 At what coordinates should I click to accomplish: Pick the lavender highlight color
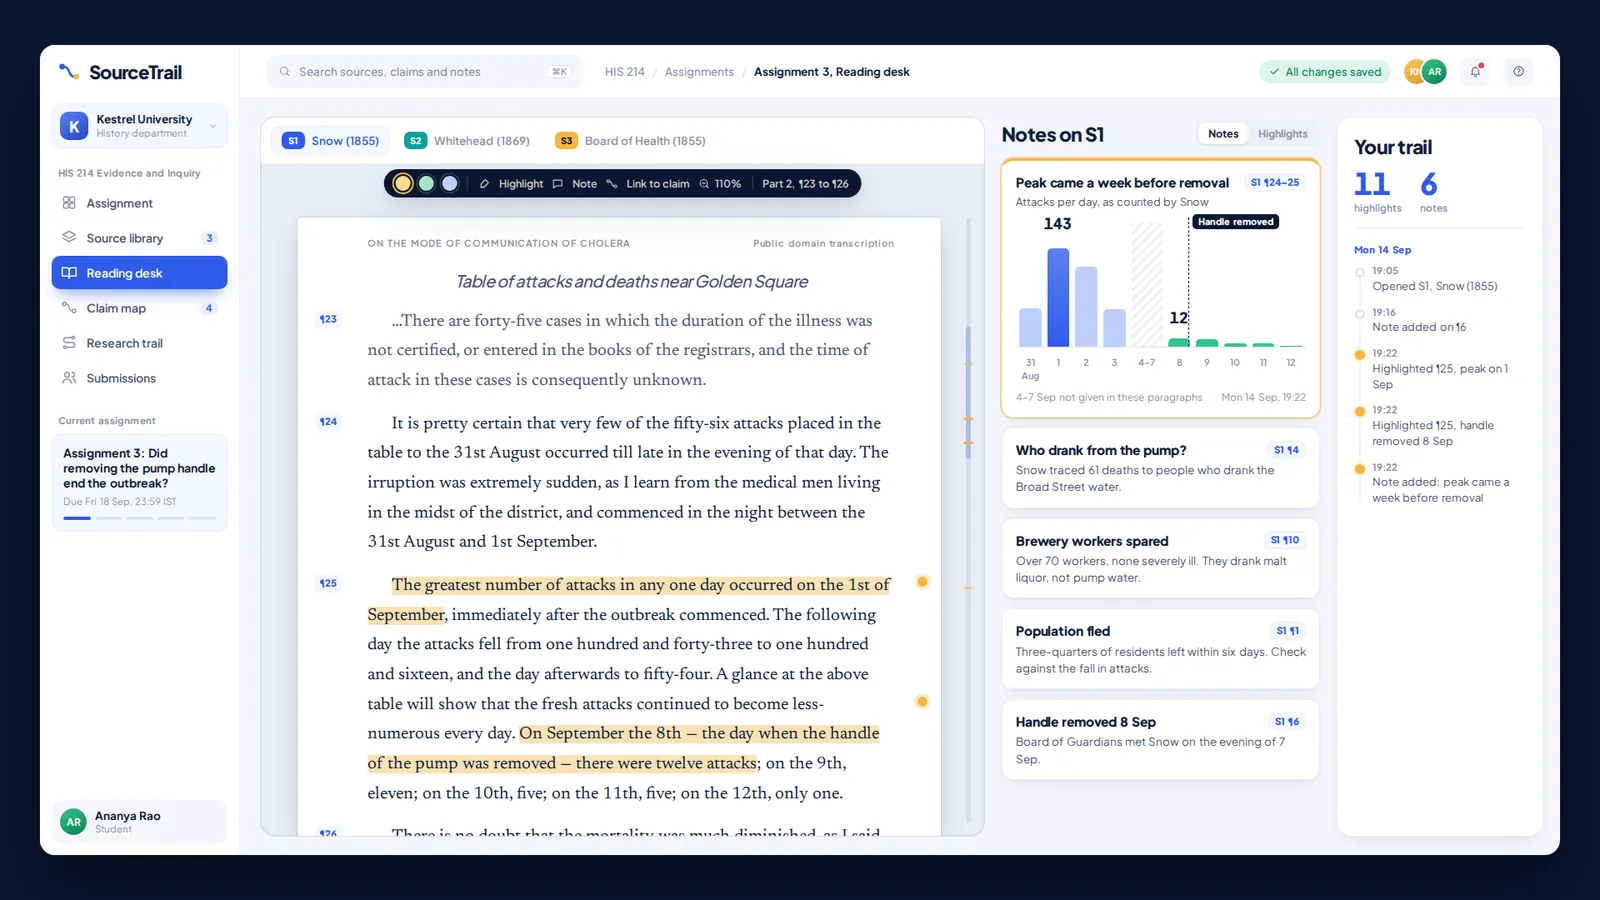[x=449, y=183]
